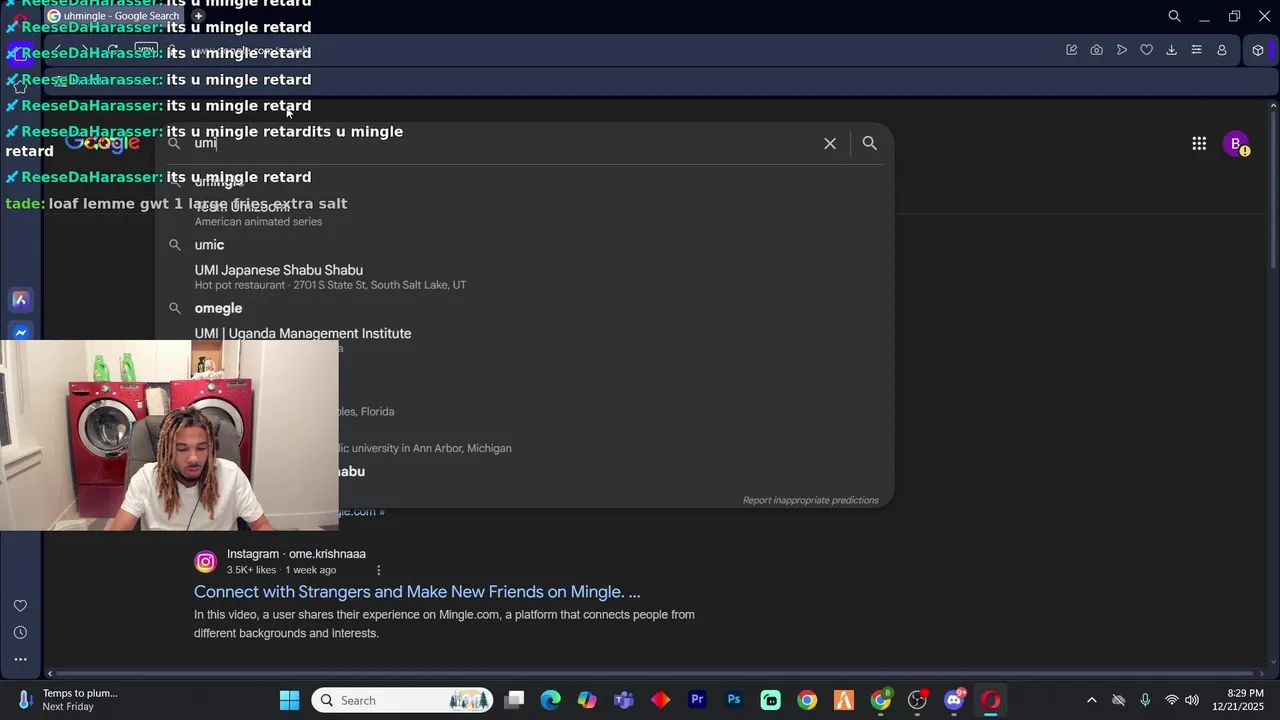The height and width of the screenshot is (720, 1280).
Task: Click the Instagram ome.krishnaaa source line
Action: (x=296, y=554)
